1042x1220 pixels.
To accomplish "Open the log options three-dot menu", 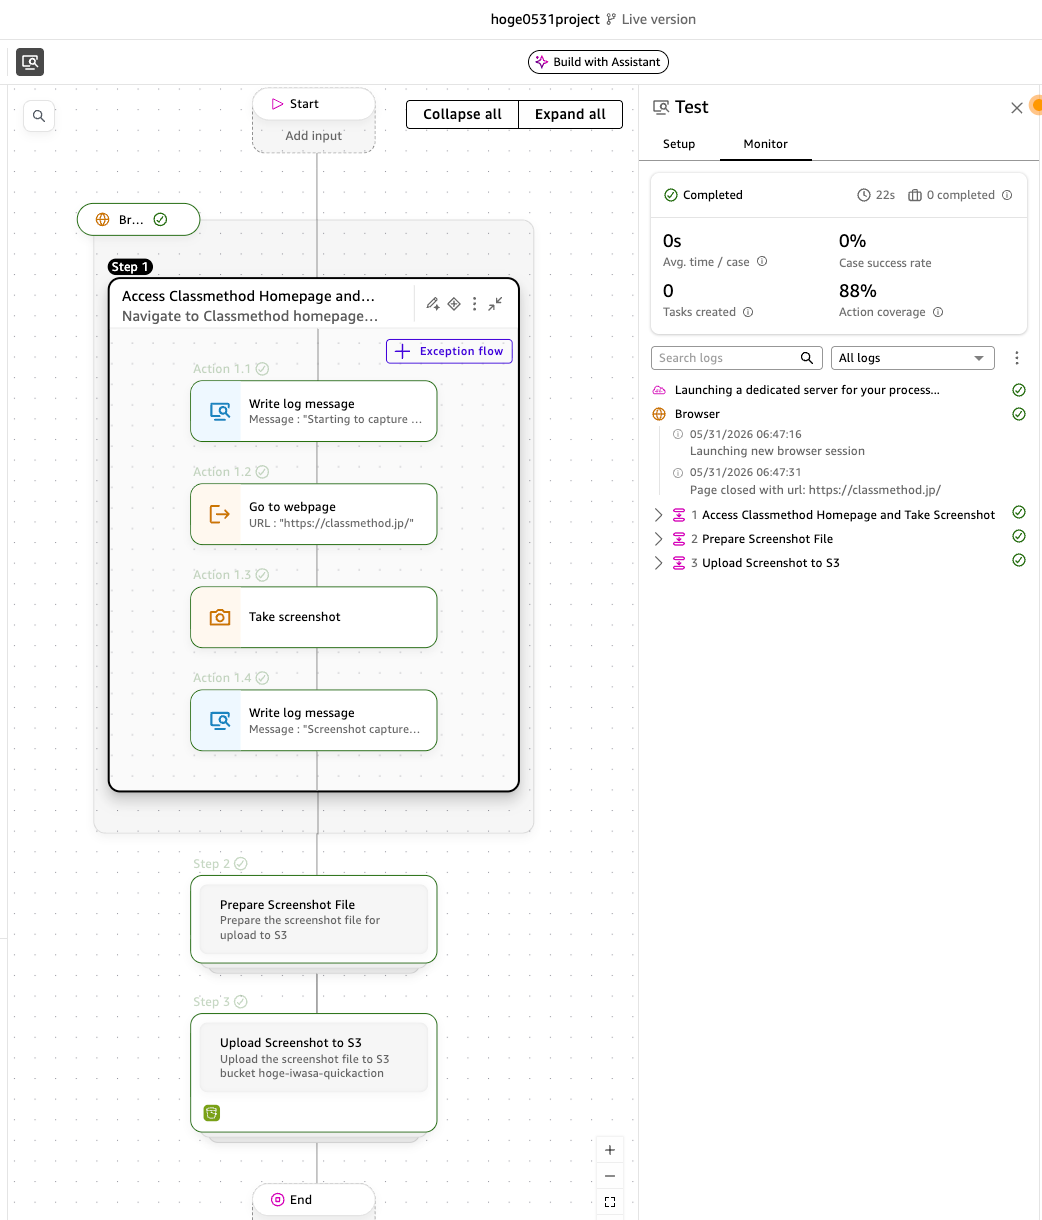I will click(1017, 358).
